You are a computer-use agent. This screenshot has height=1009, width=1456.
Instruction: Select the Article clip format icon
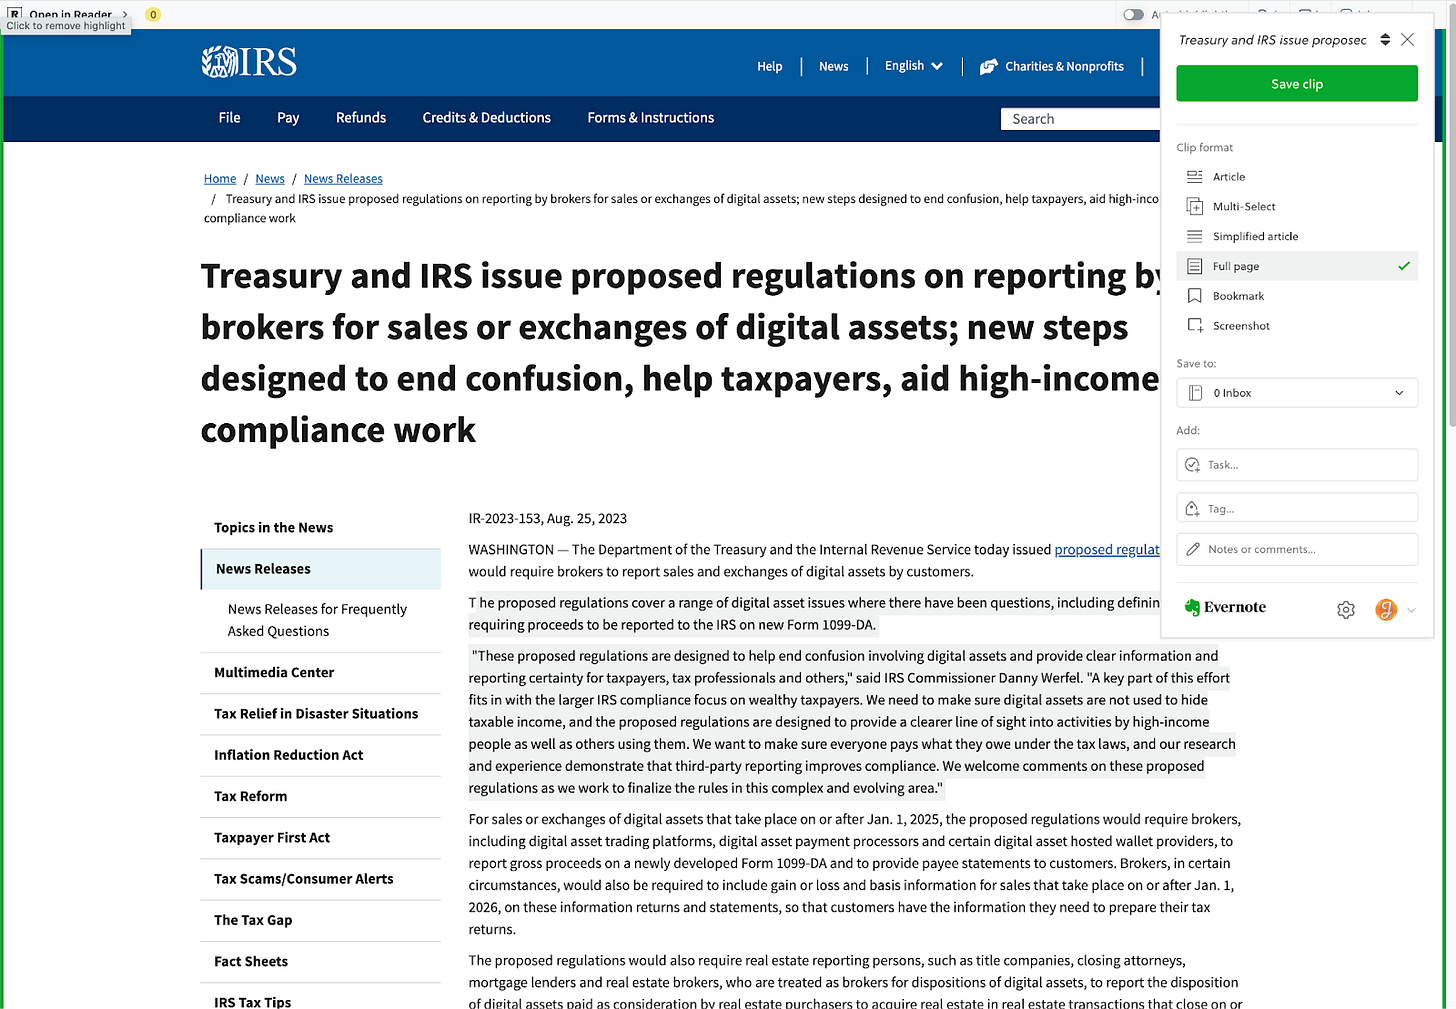(x=1194, y=177)
